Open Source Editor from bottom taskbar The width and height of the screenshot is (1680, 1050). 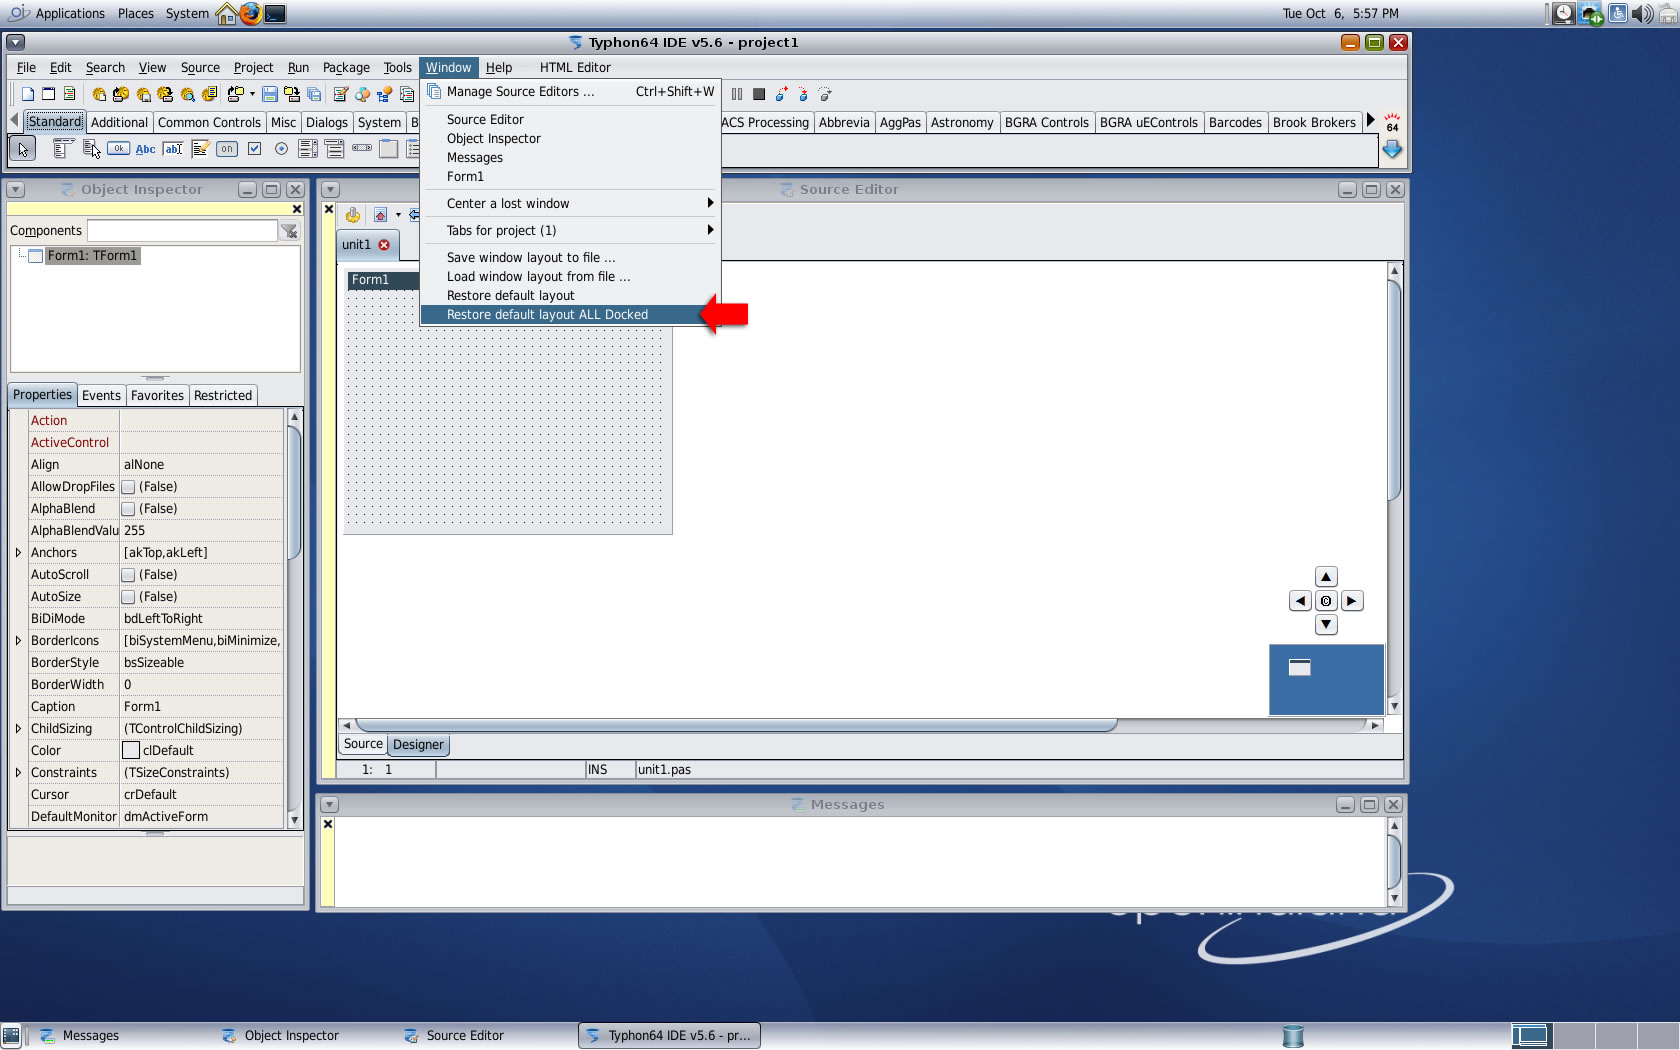click(455, 1036)
